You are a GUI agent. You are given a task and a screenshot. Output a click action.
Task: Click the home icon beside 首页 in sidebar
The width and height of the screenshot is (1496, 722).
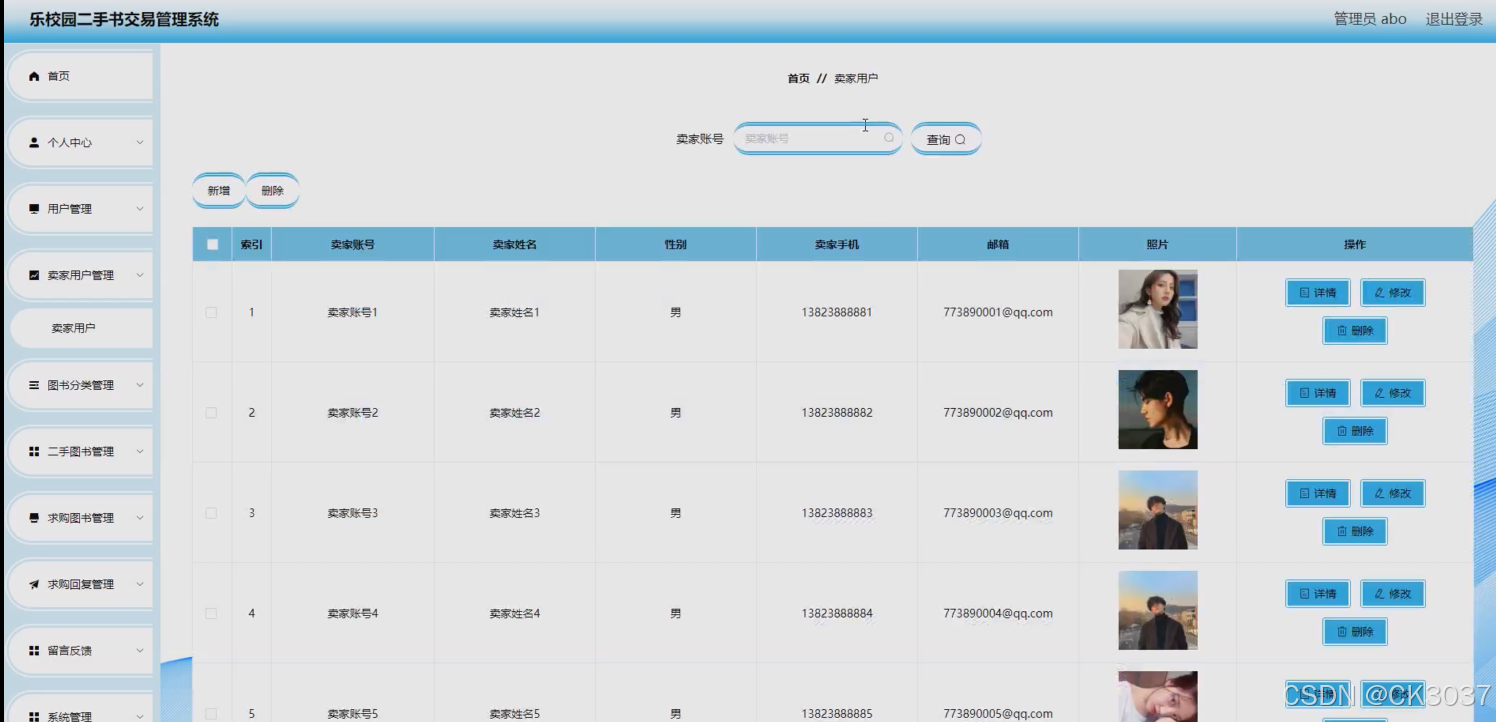(x=34, y=76)
